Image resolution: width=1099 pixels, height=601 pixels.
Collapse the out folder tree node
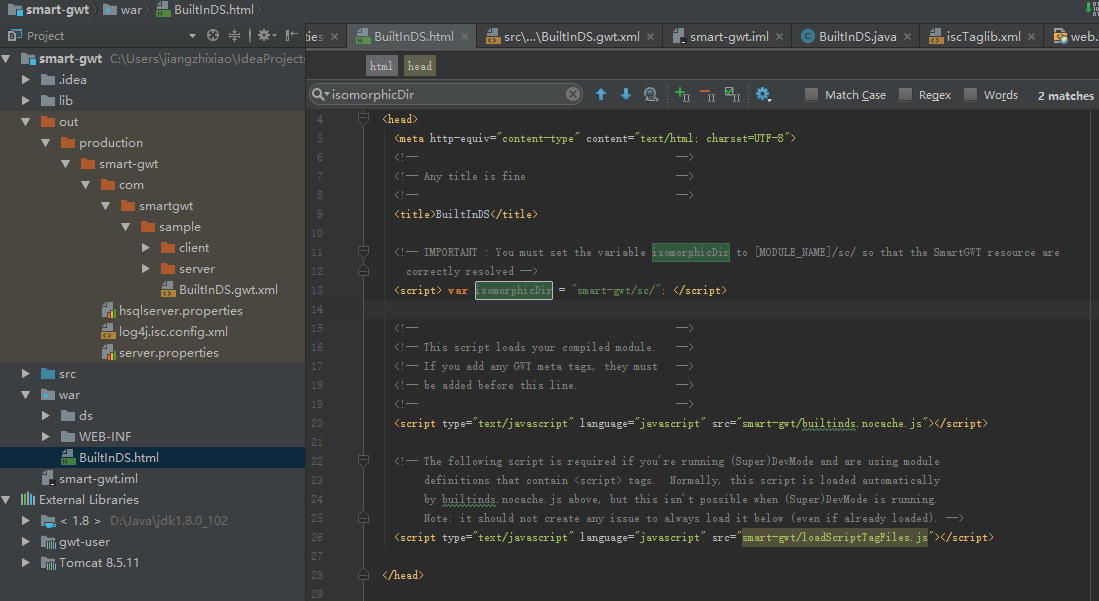coord(27,122)
